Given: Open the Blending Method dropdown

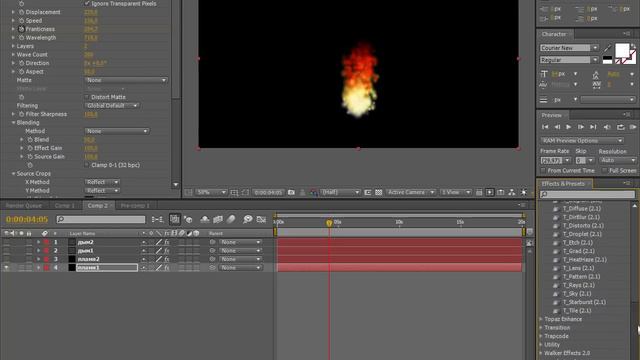Looking at the screenshot, I should 117,131.
